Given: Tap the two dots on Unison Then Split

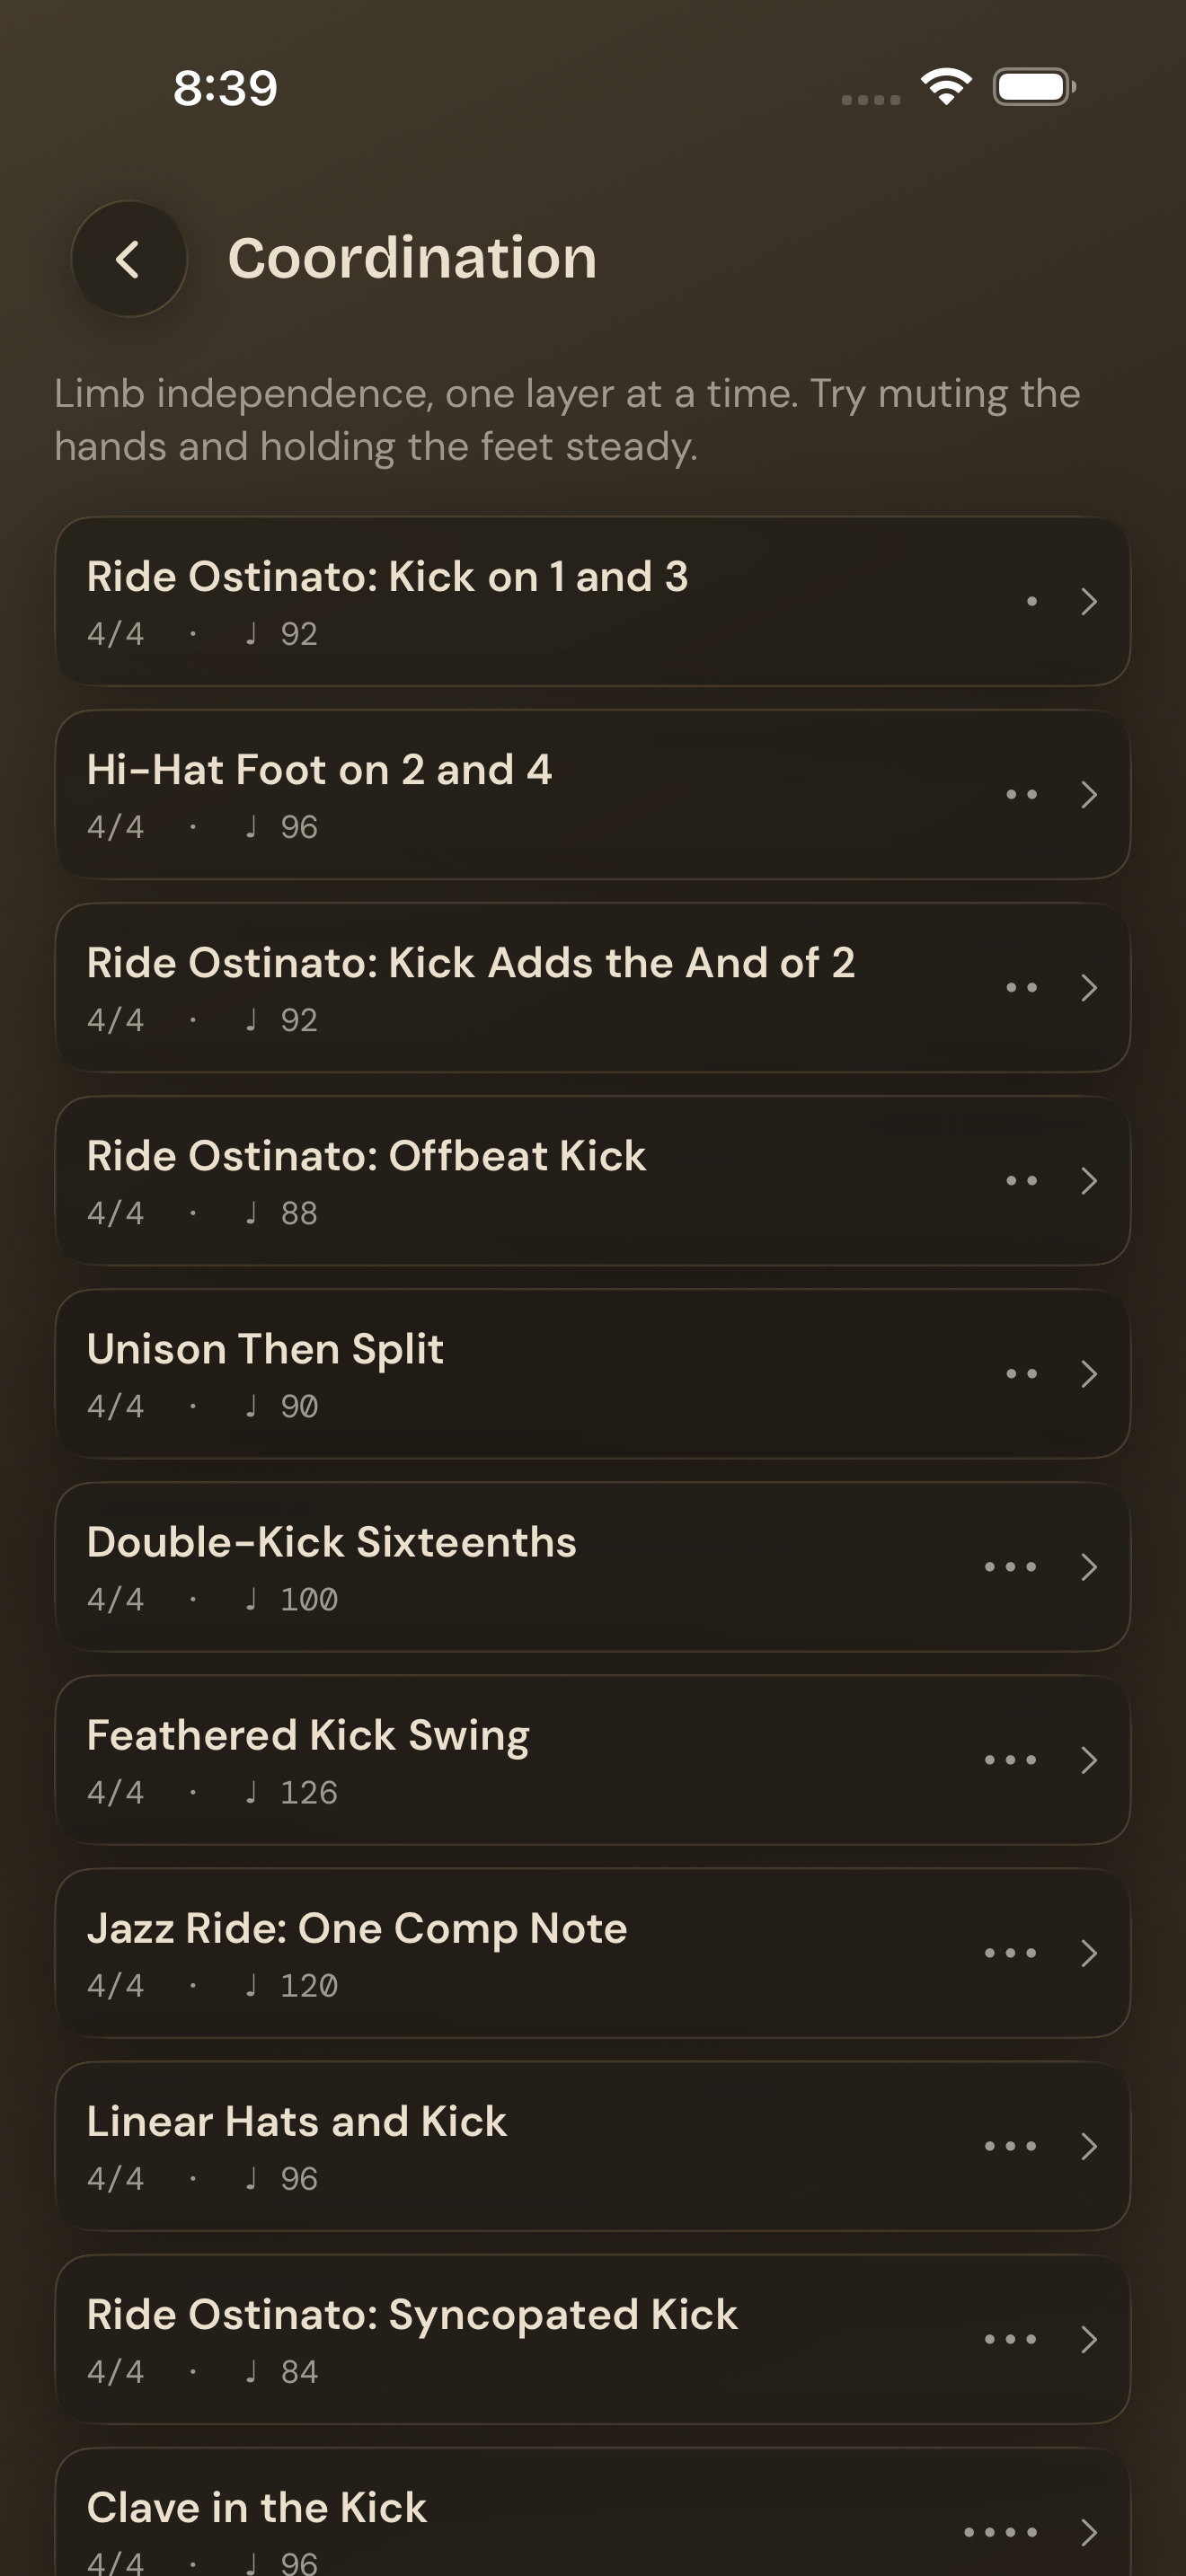Looking at the screenshot, I should pyautogui.click(x=1021, y=1374).
